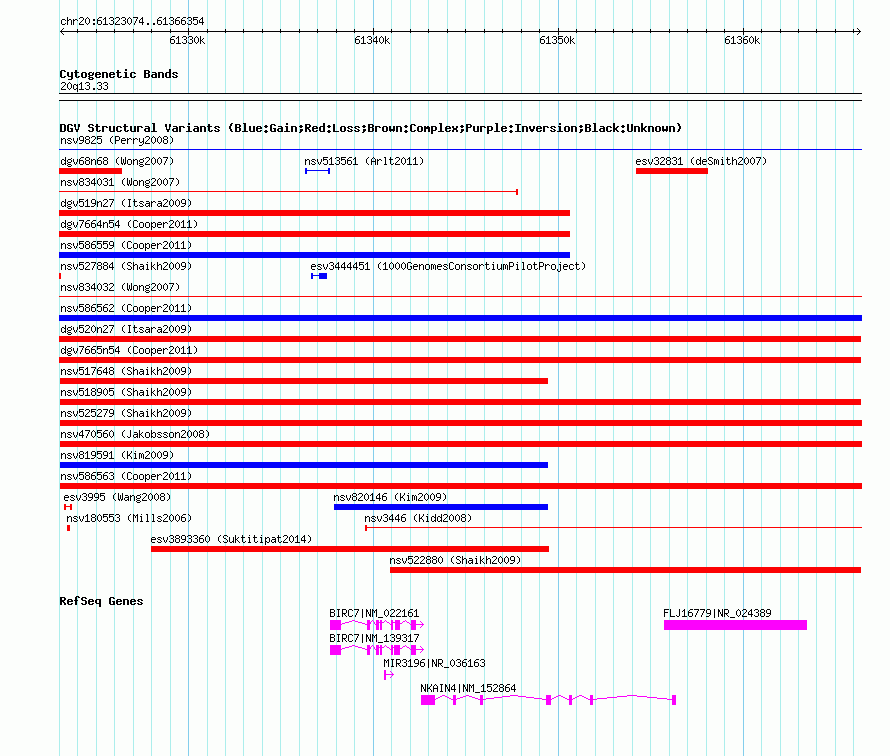This screenshot has height=756, width=890.
Task: Click the nsv517648 (Shaikh2009) red bar
Action: (304, 381)
